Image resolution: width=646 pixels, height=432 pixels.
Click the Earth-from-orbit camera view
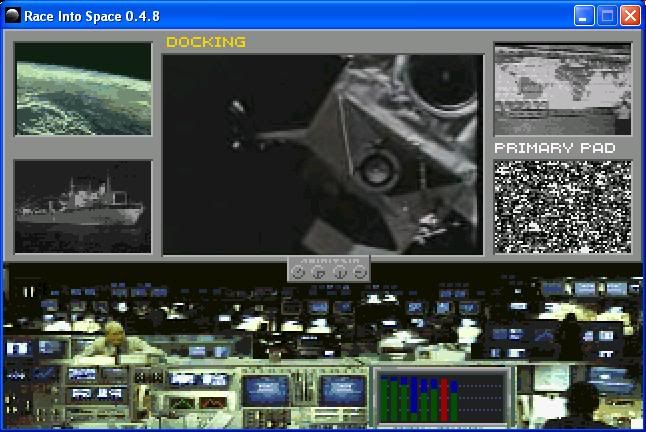(x=83, y=89)
